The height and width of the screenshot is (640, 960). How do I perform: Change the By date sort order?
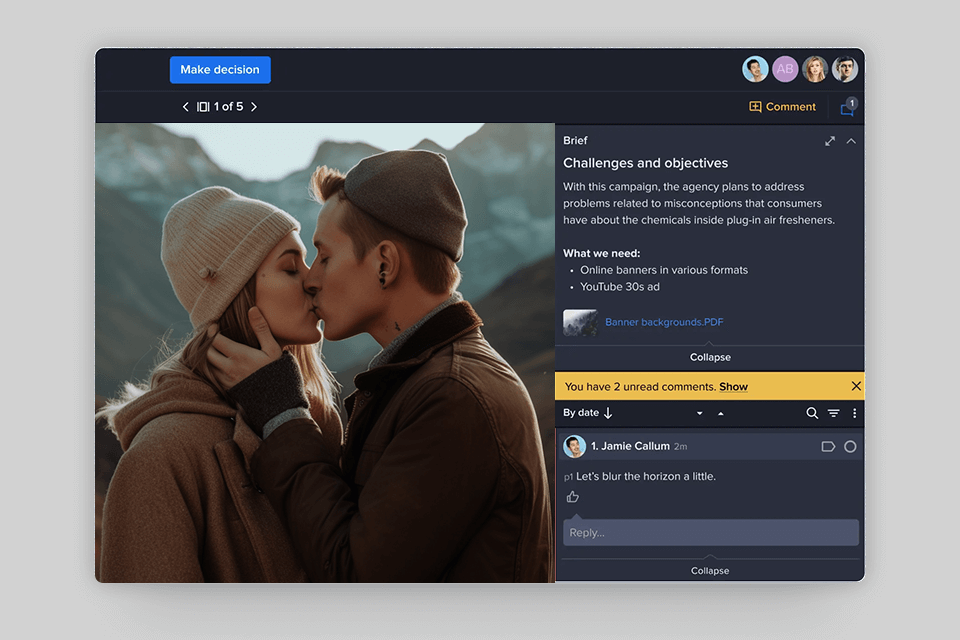coord(588,413)
